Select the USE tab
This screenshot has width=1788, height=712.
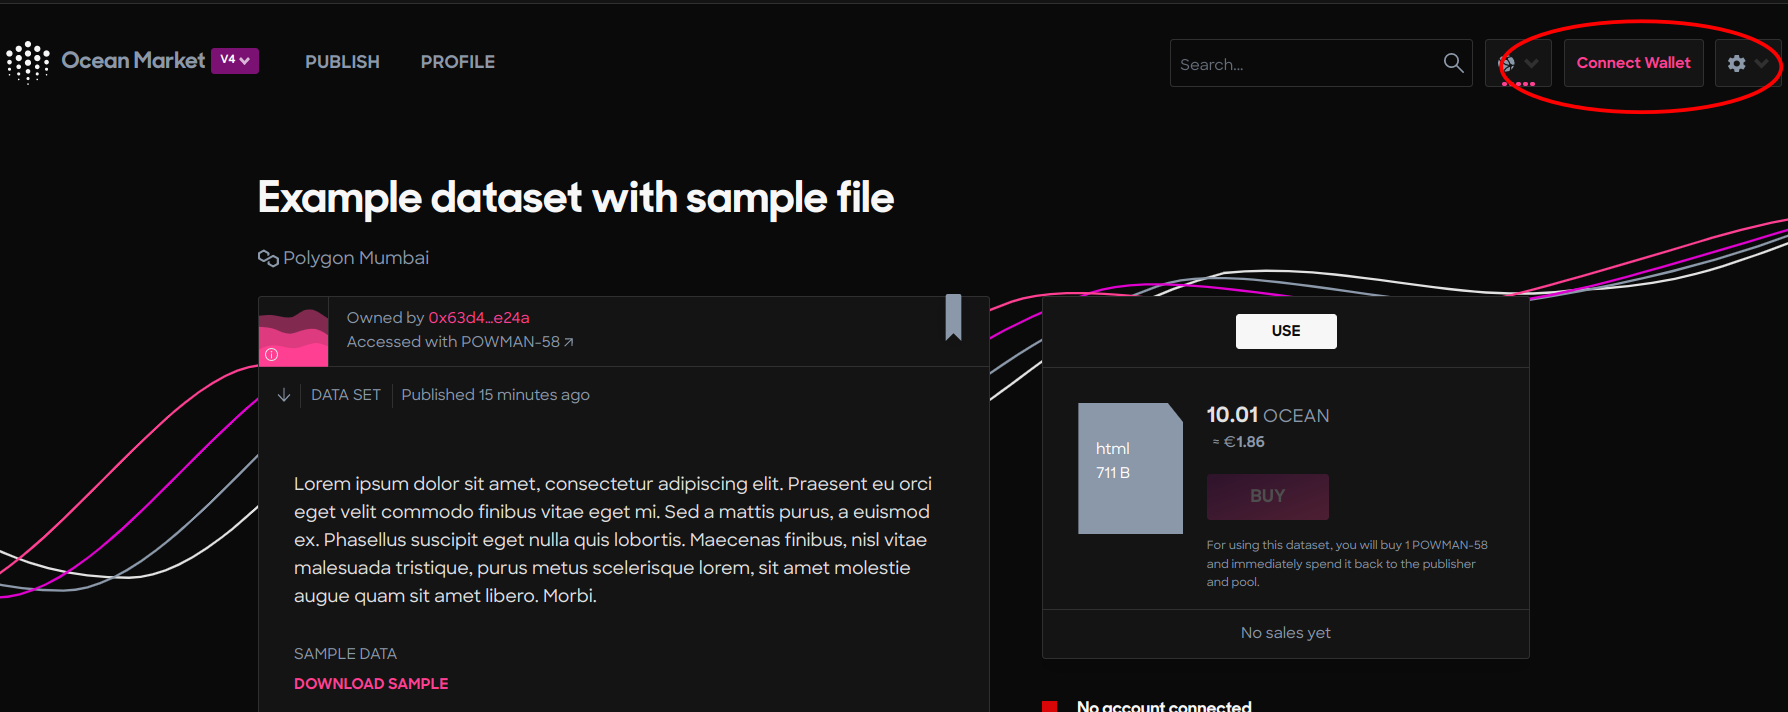[x=1286, y=331]
